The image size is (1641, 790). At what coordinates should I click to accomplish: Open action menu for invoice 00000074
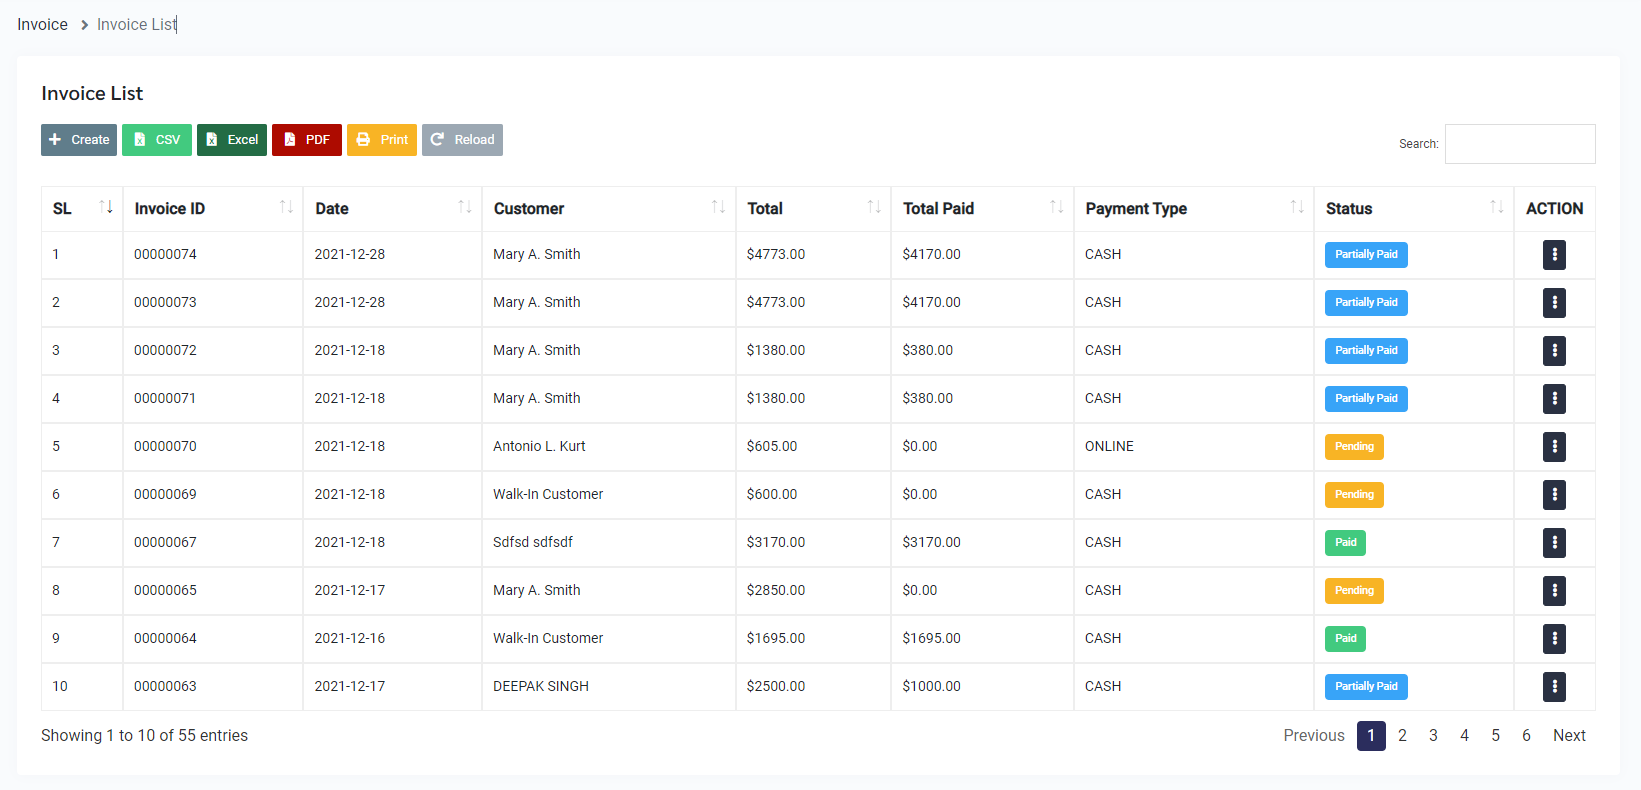(1554, 255)
